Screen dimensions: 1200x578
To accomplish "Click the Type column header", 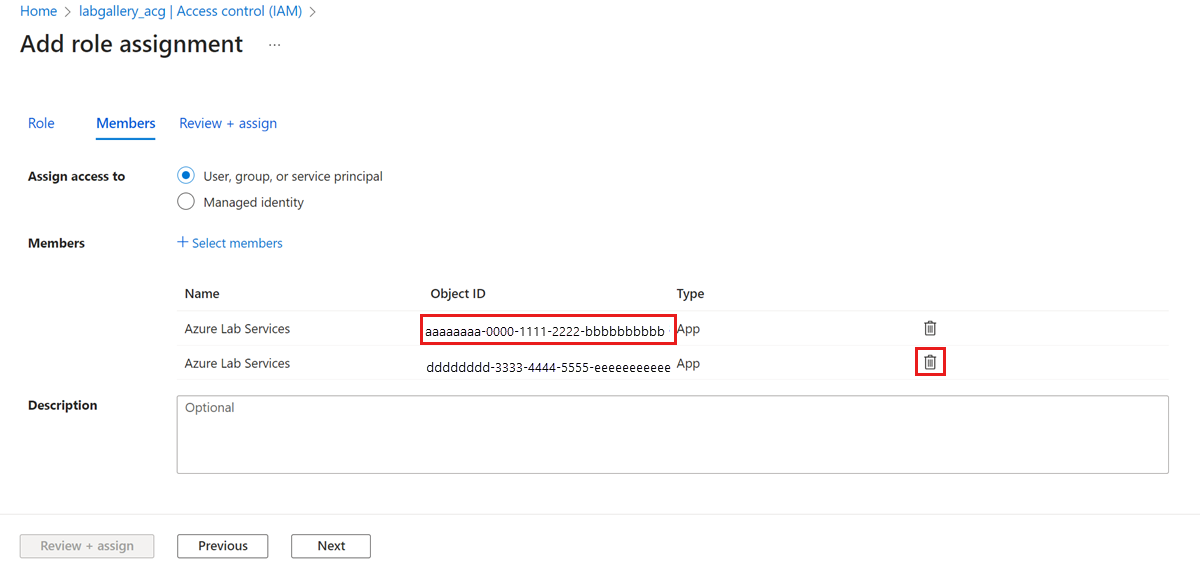I will [690, 294].
